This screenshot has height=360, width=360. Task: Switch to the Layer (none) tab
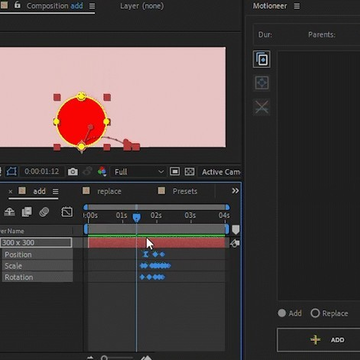[x=142, y=6]
